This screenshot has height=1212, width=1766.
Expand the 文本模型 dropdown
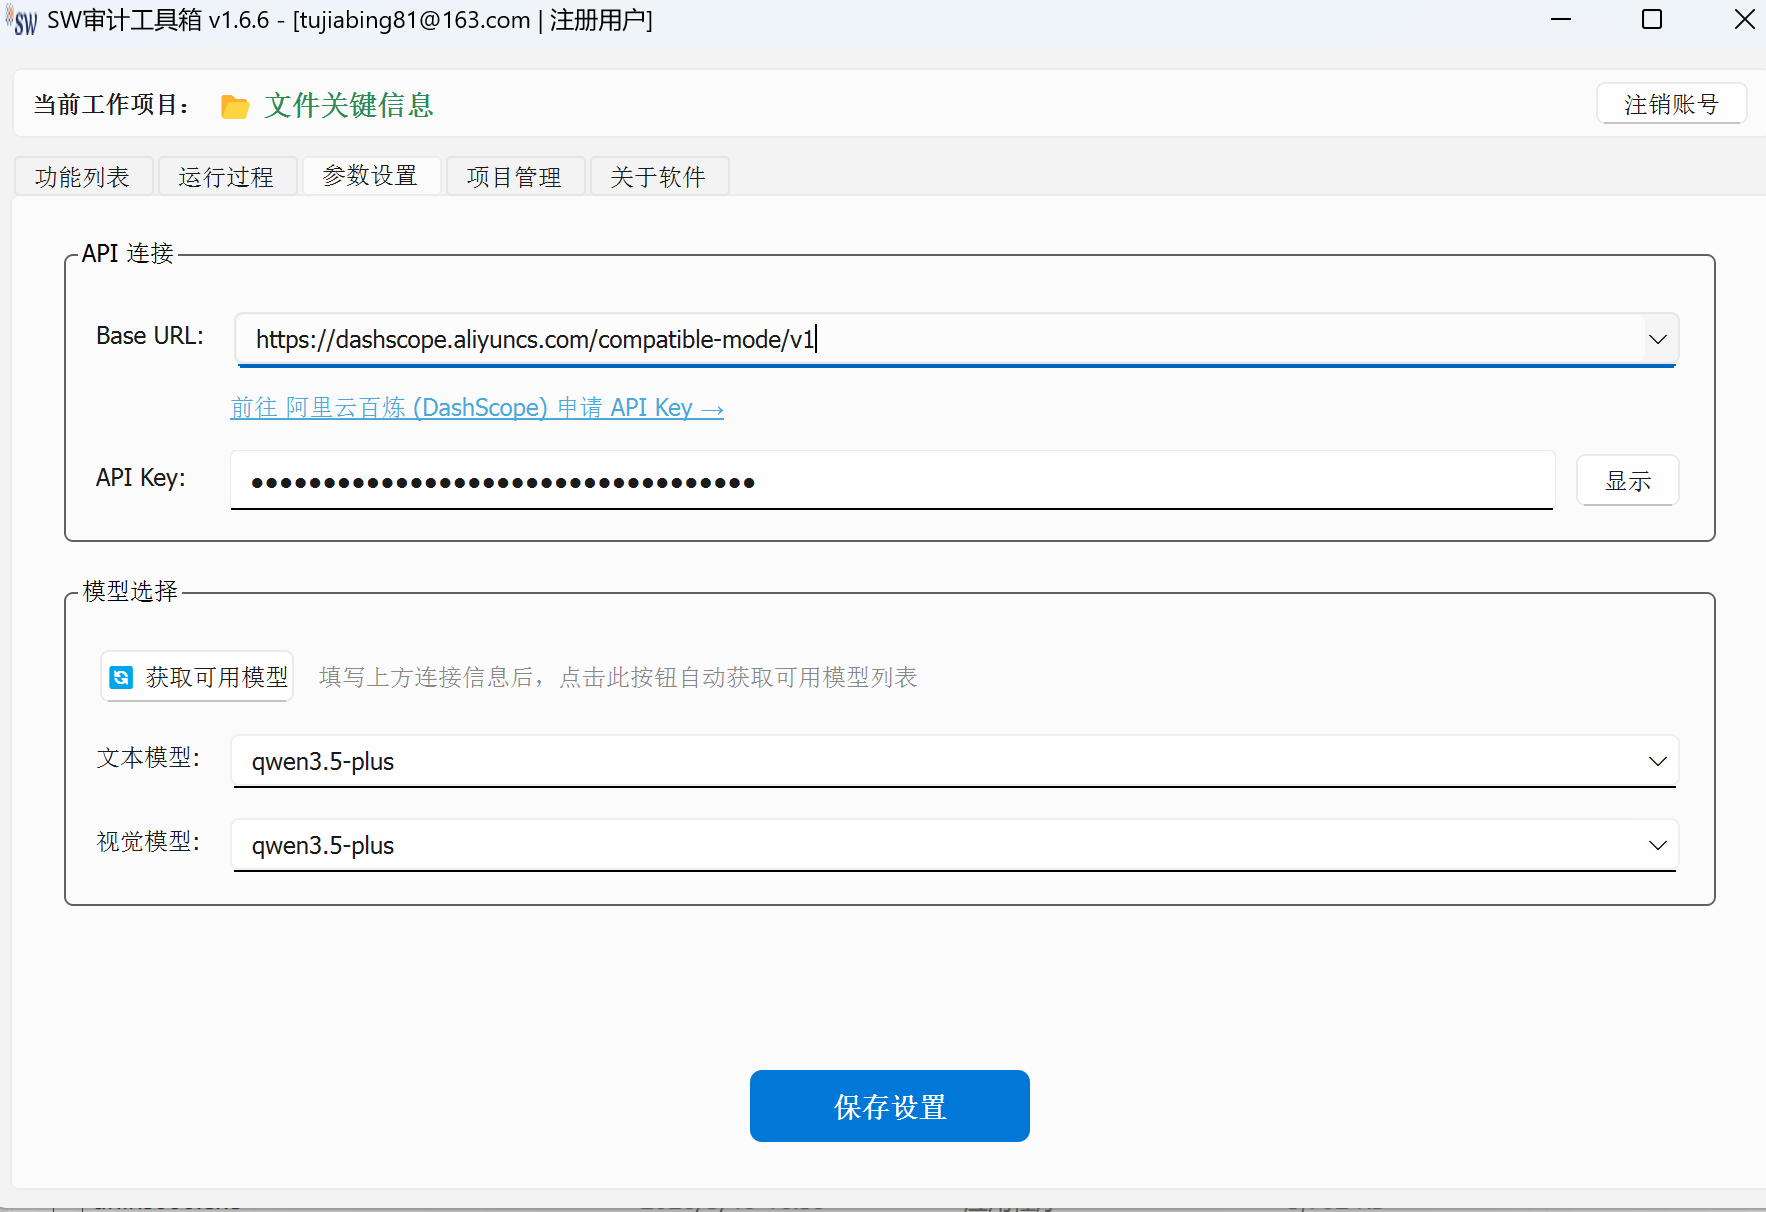pyautogui.click(x=1657, y=762)
